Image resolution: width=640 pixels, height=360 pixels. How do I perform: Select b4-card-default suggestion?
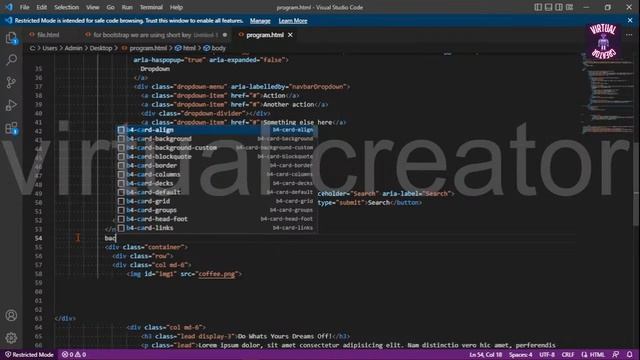pyautogui.click(x=216, y=192)
